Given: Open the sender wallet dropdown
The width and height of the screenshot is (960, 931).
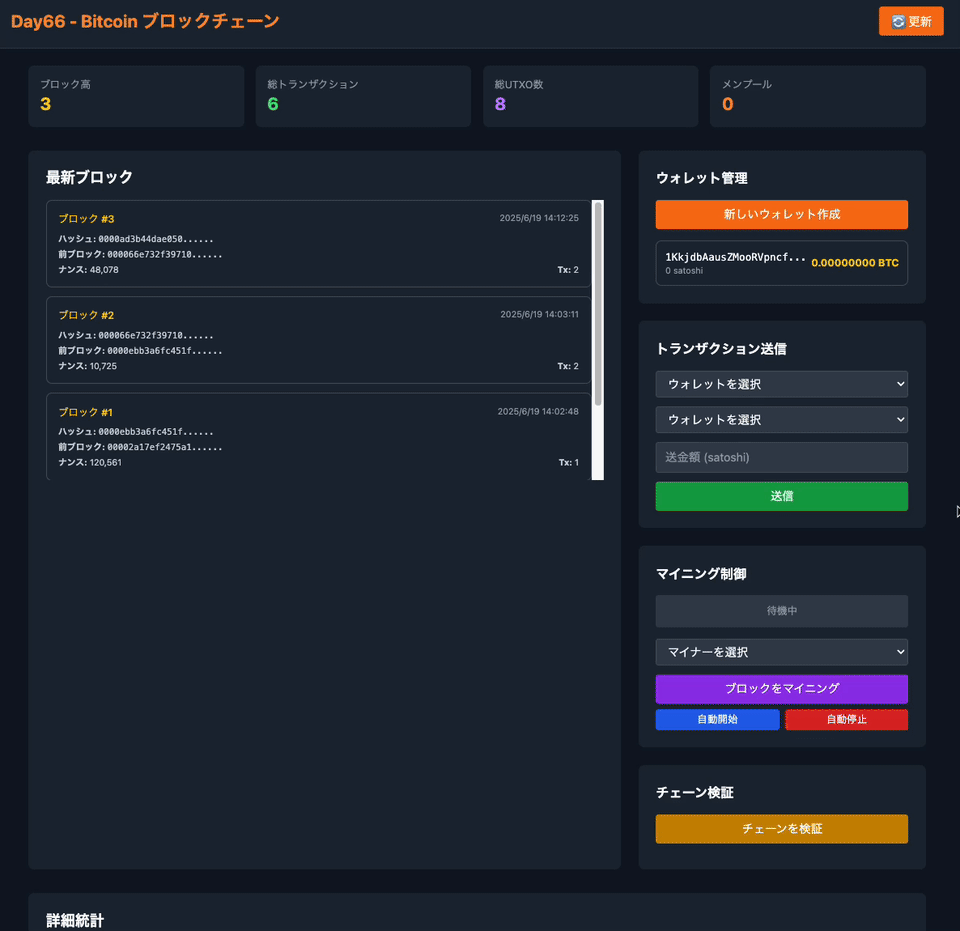Looking at the screenshot, I should pos(781,384).
